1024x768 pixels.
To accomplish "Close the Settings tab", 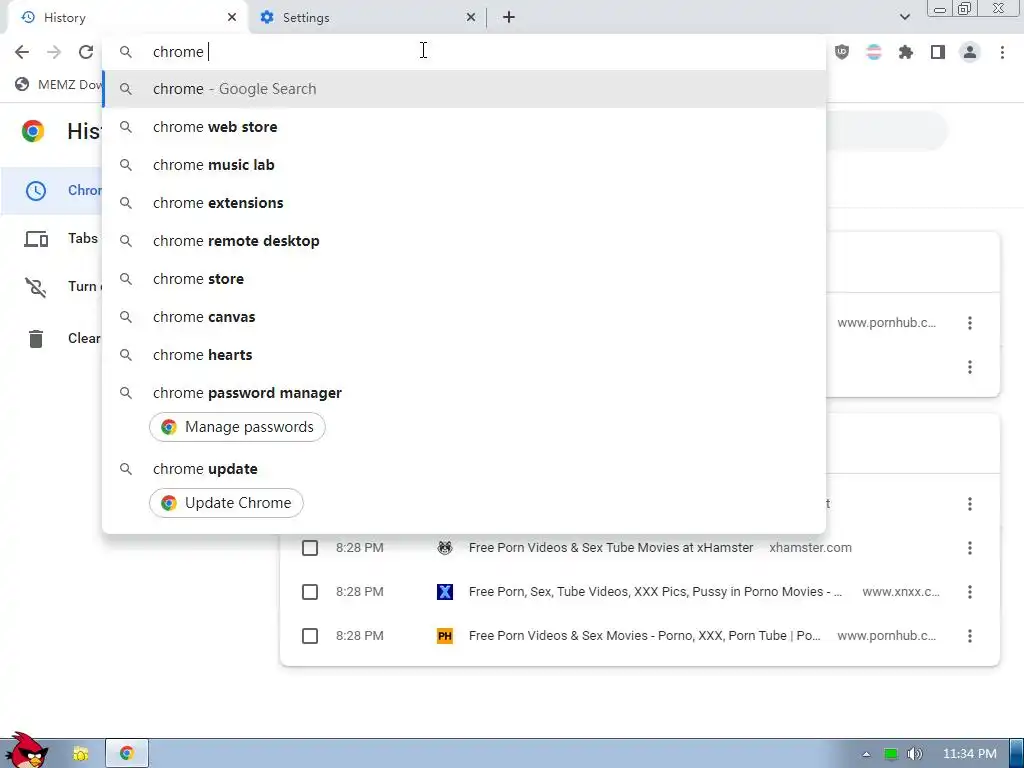I will (x=471, y=17).
